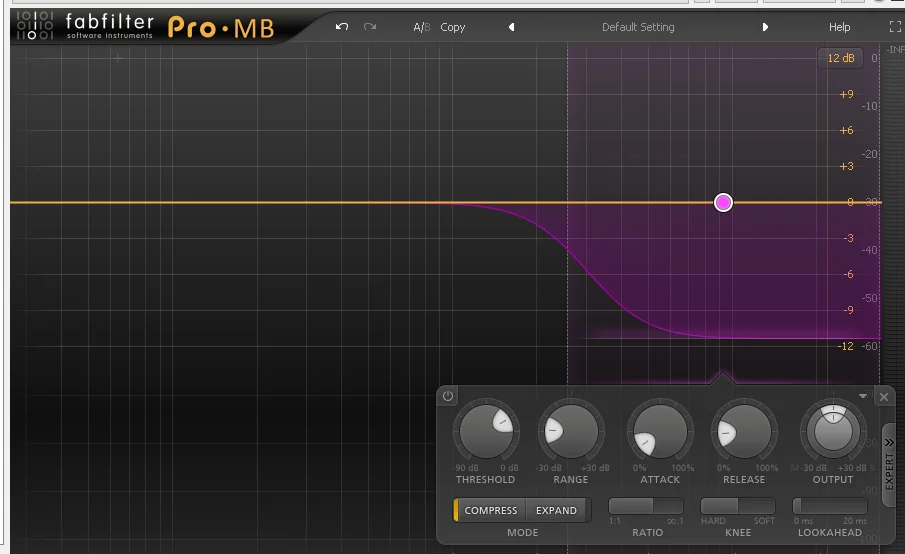Go to previous preset with left arrow
The image size is (905, 554).
coord(511,27)
